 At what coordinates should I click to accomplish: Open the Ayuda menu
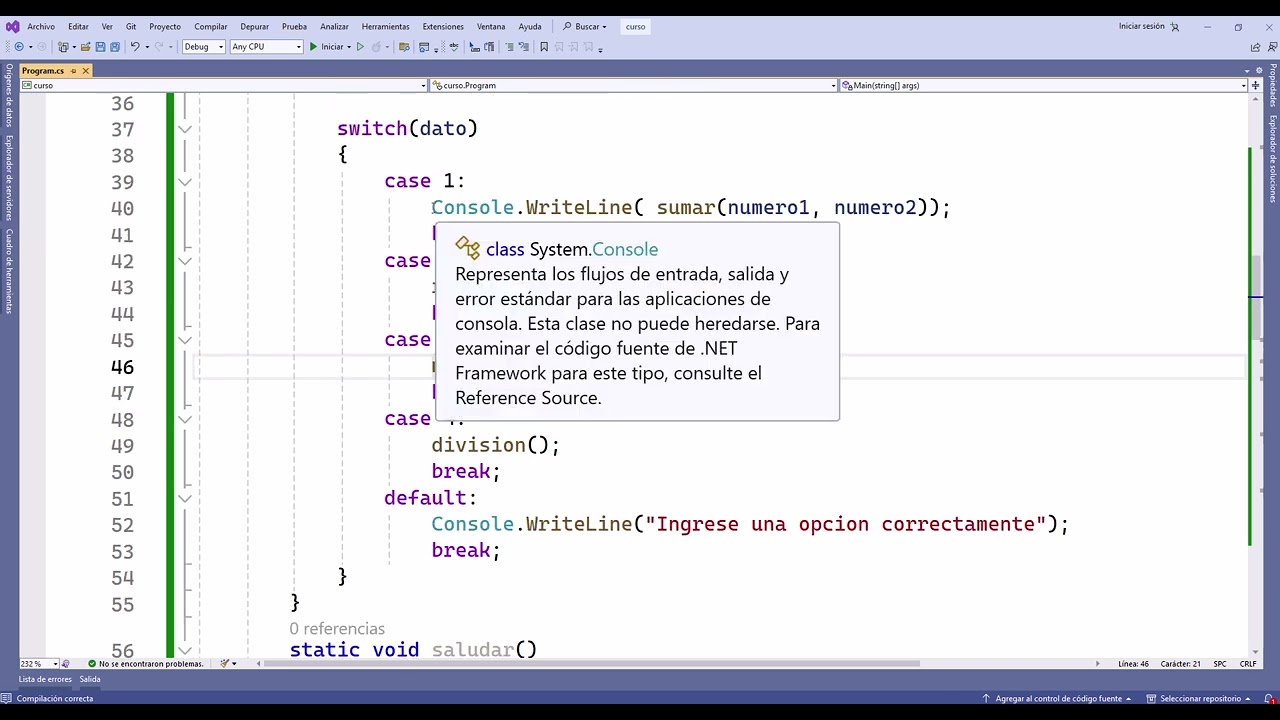pos(530,27)
